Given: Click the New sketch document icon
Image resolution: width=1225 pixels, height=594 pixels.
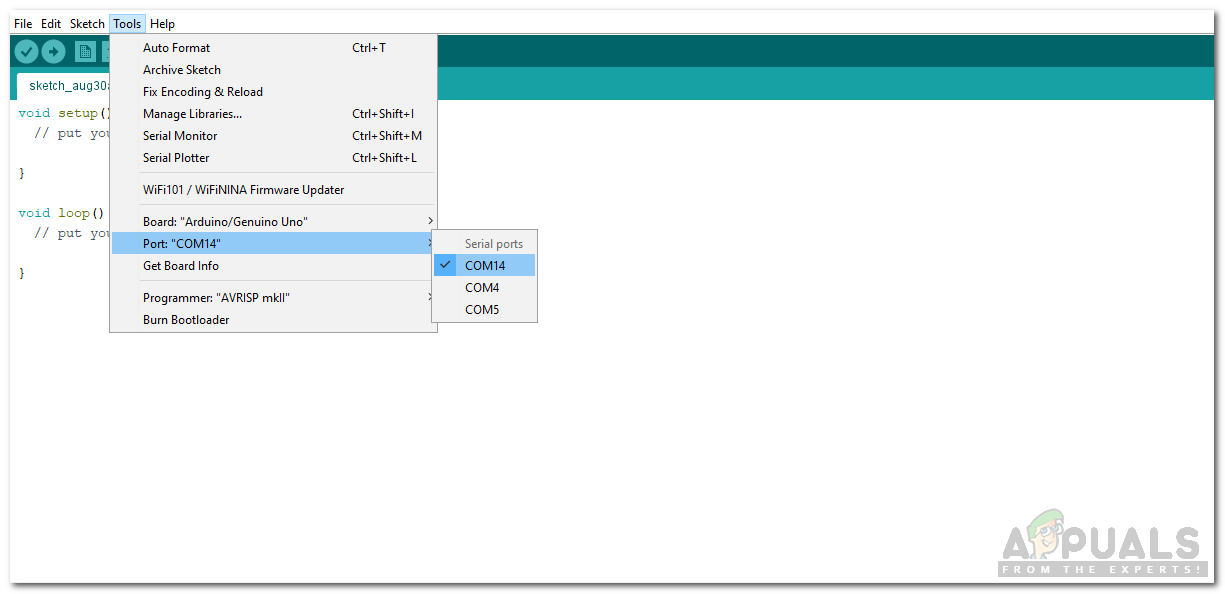Looking at the screenshot, I should tap(86, 52).
